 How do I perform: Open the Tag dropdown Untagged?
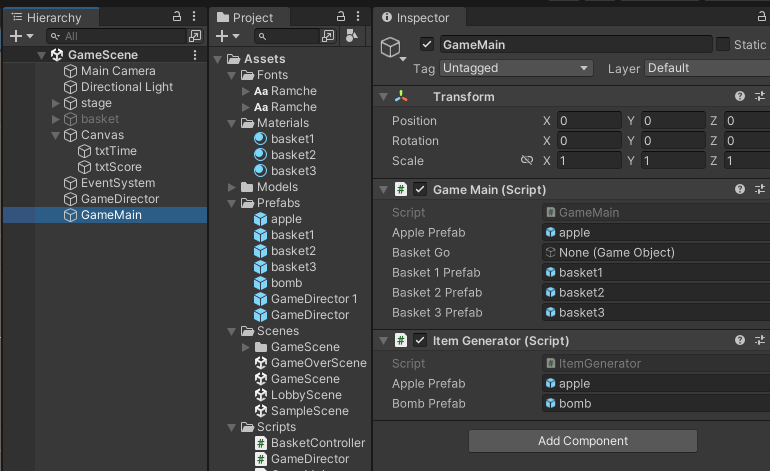(x=516, y=68)
